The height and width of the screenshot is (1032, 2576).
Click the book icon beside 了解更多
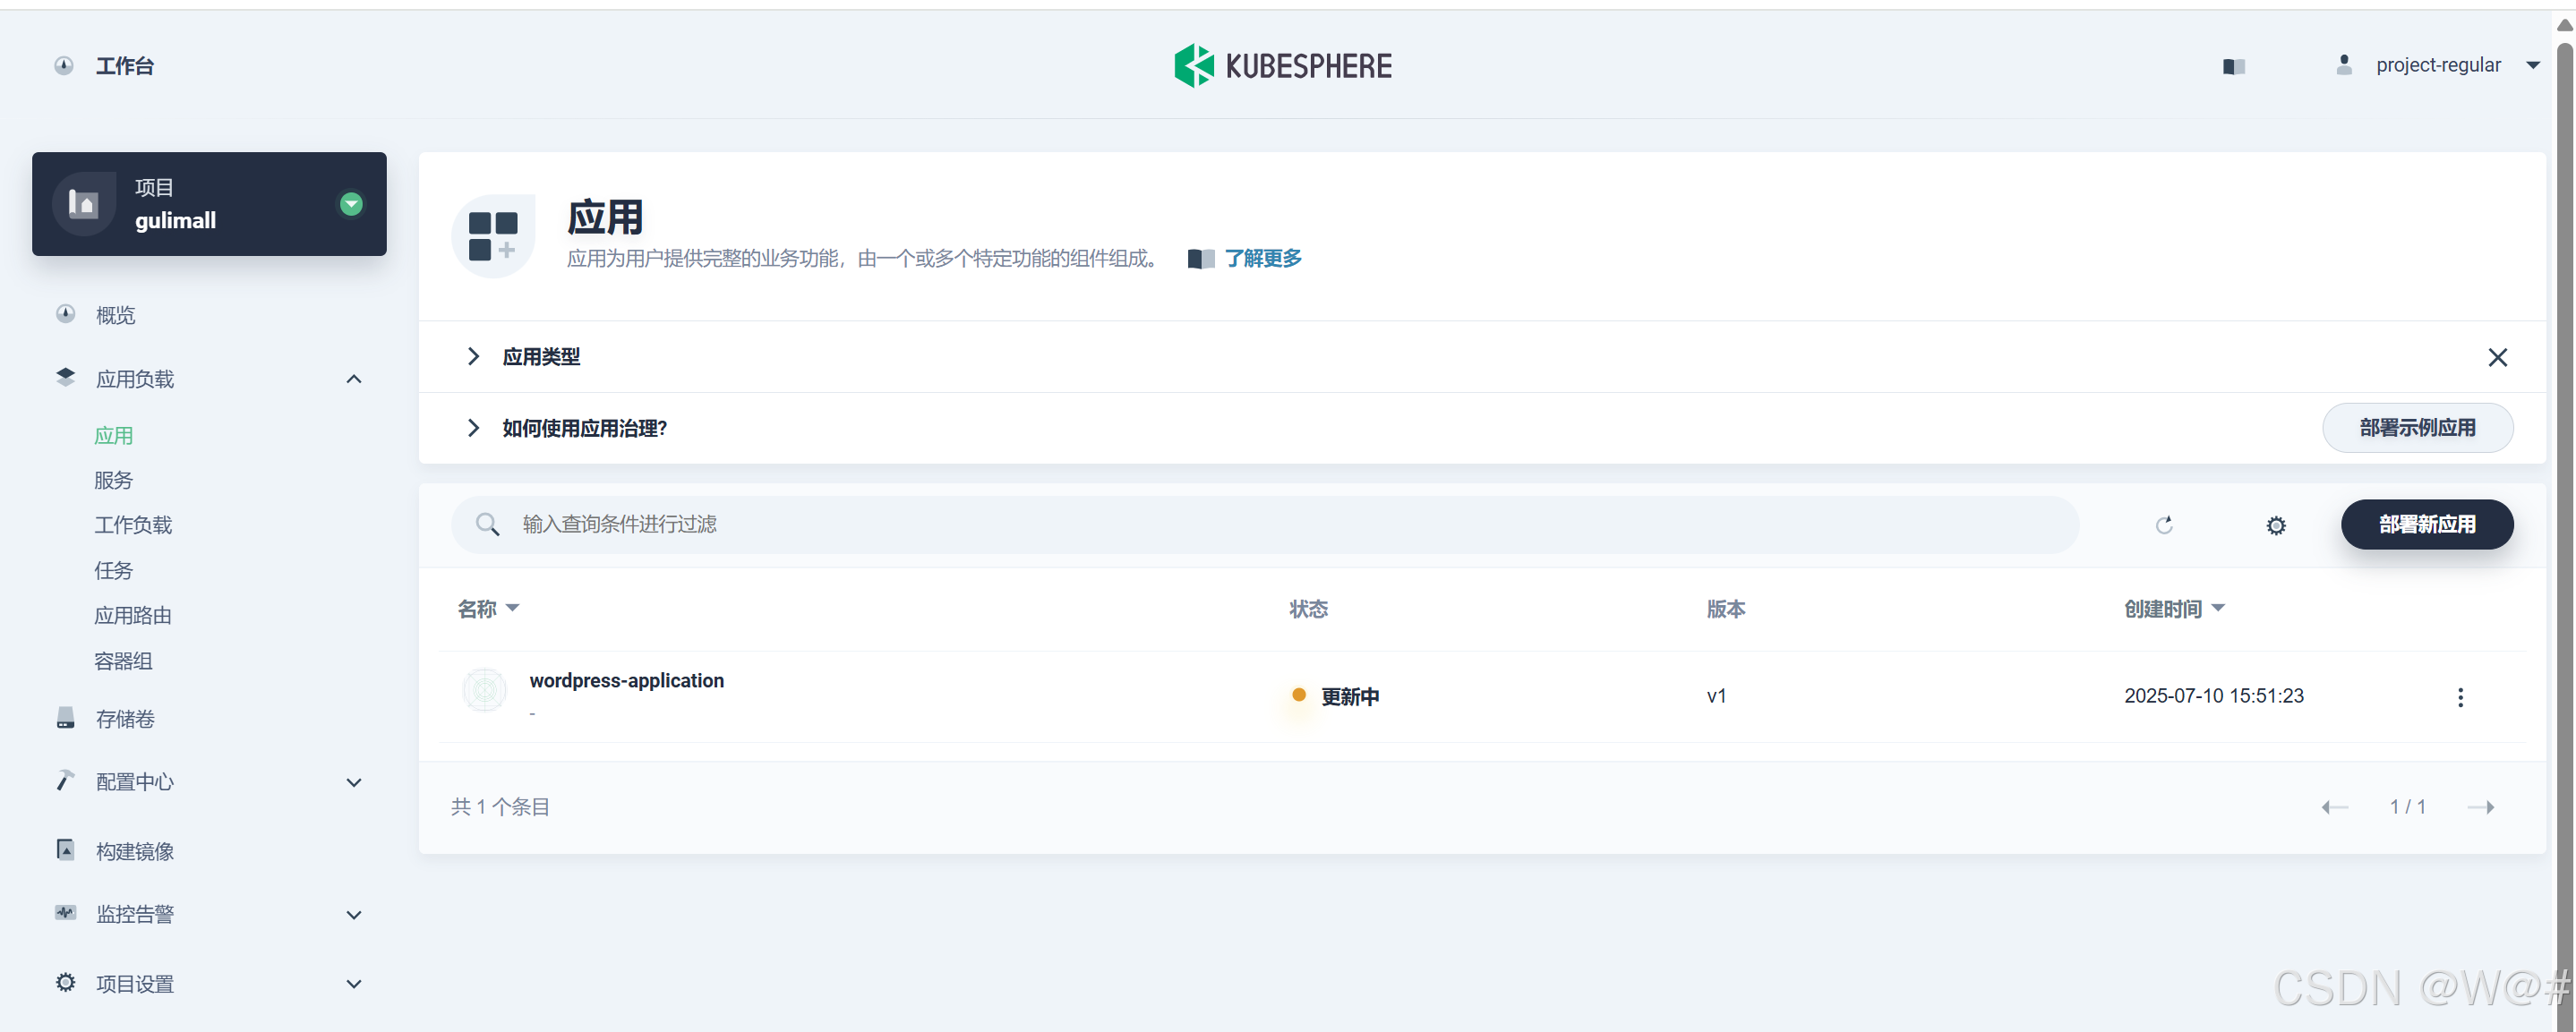1201,259
